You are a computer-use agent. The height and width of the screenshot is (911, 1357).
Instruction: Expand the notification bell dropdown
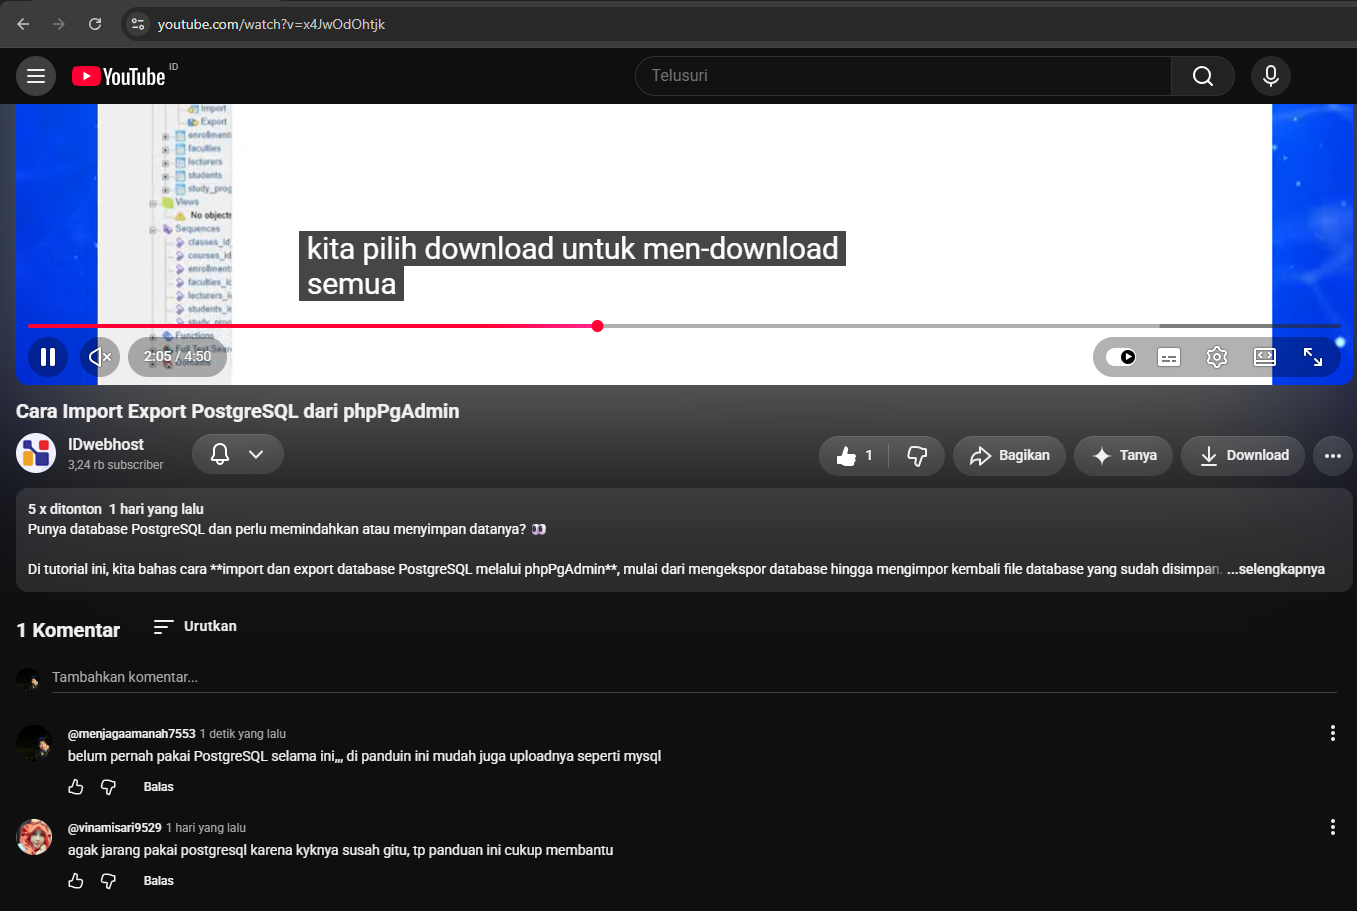pos(238,454)
